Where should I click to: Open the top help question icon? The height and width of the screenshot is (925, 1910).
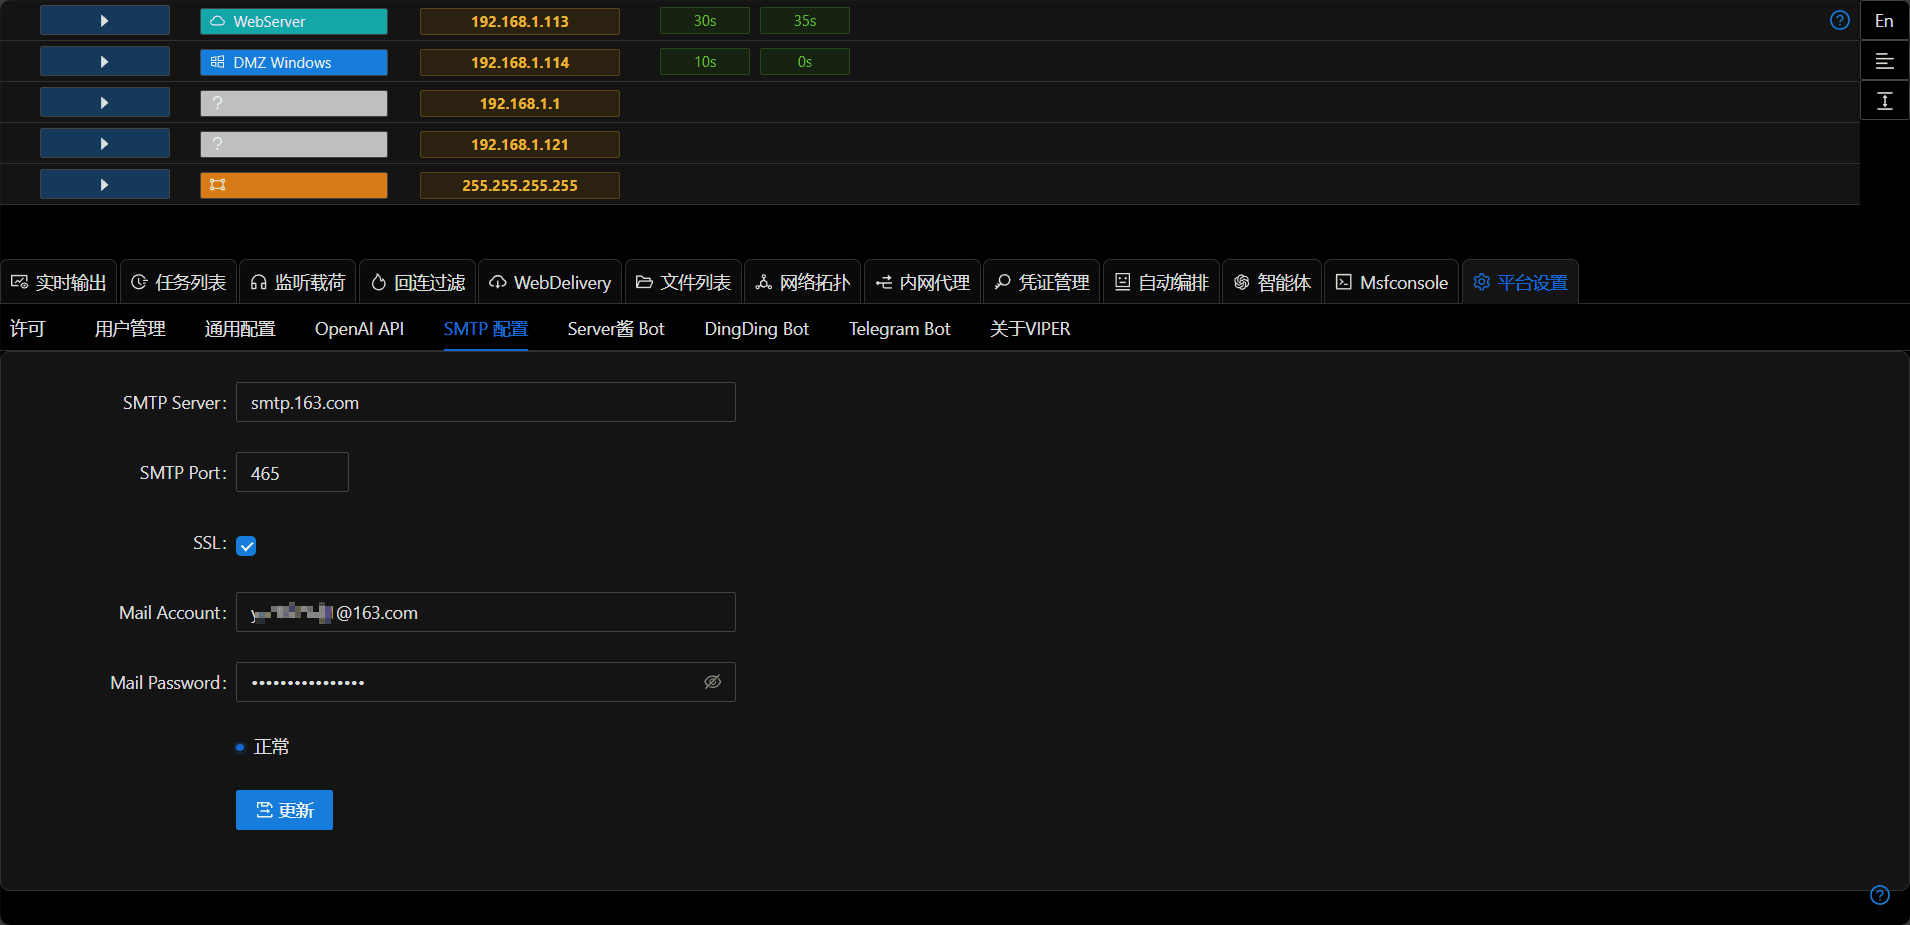point(1839,20)
